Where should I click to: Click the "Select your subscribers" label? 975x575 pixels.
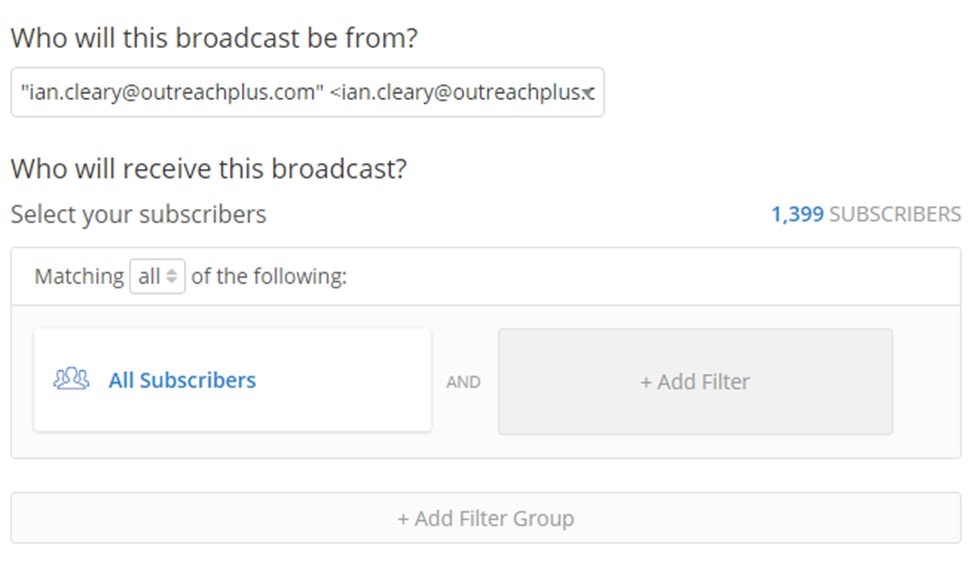[138, 214]
